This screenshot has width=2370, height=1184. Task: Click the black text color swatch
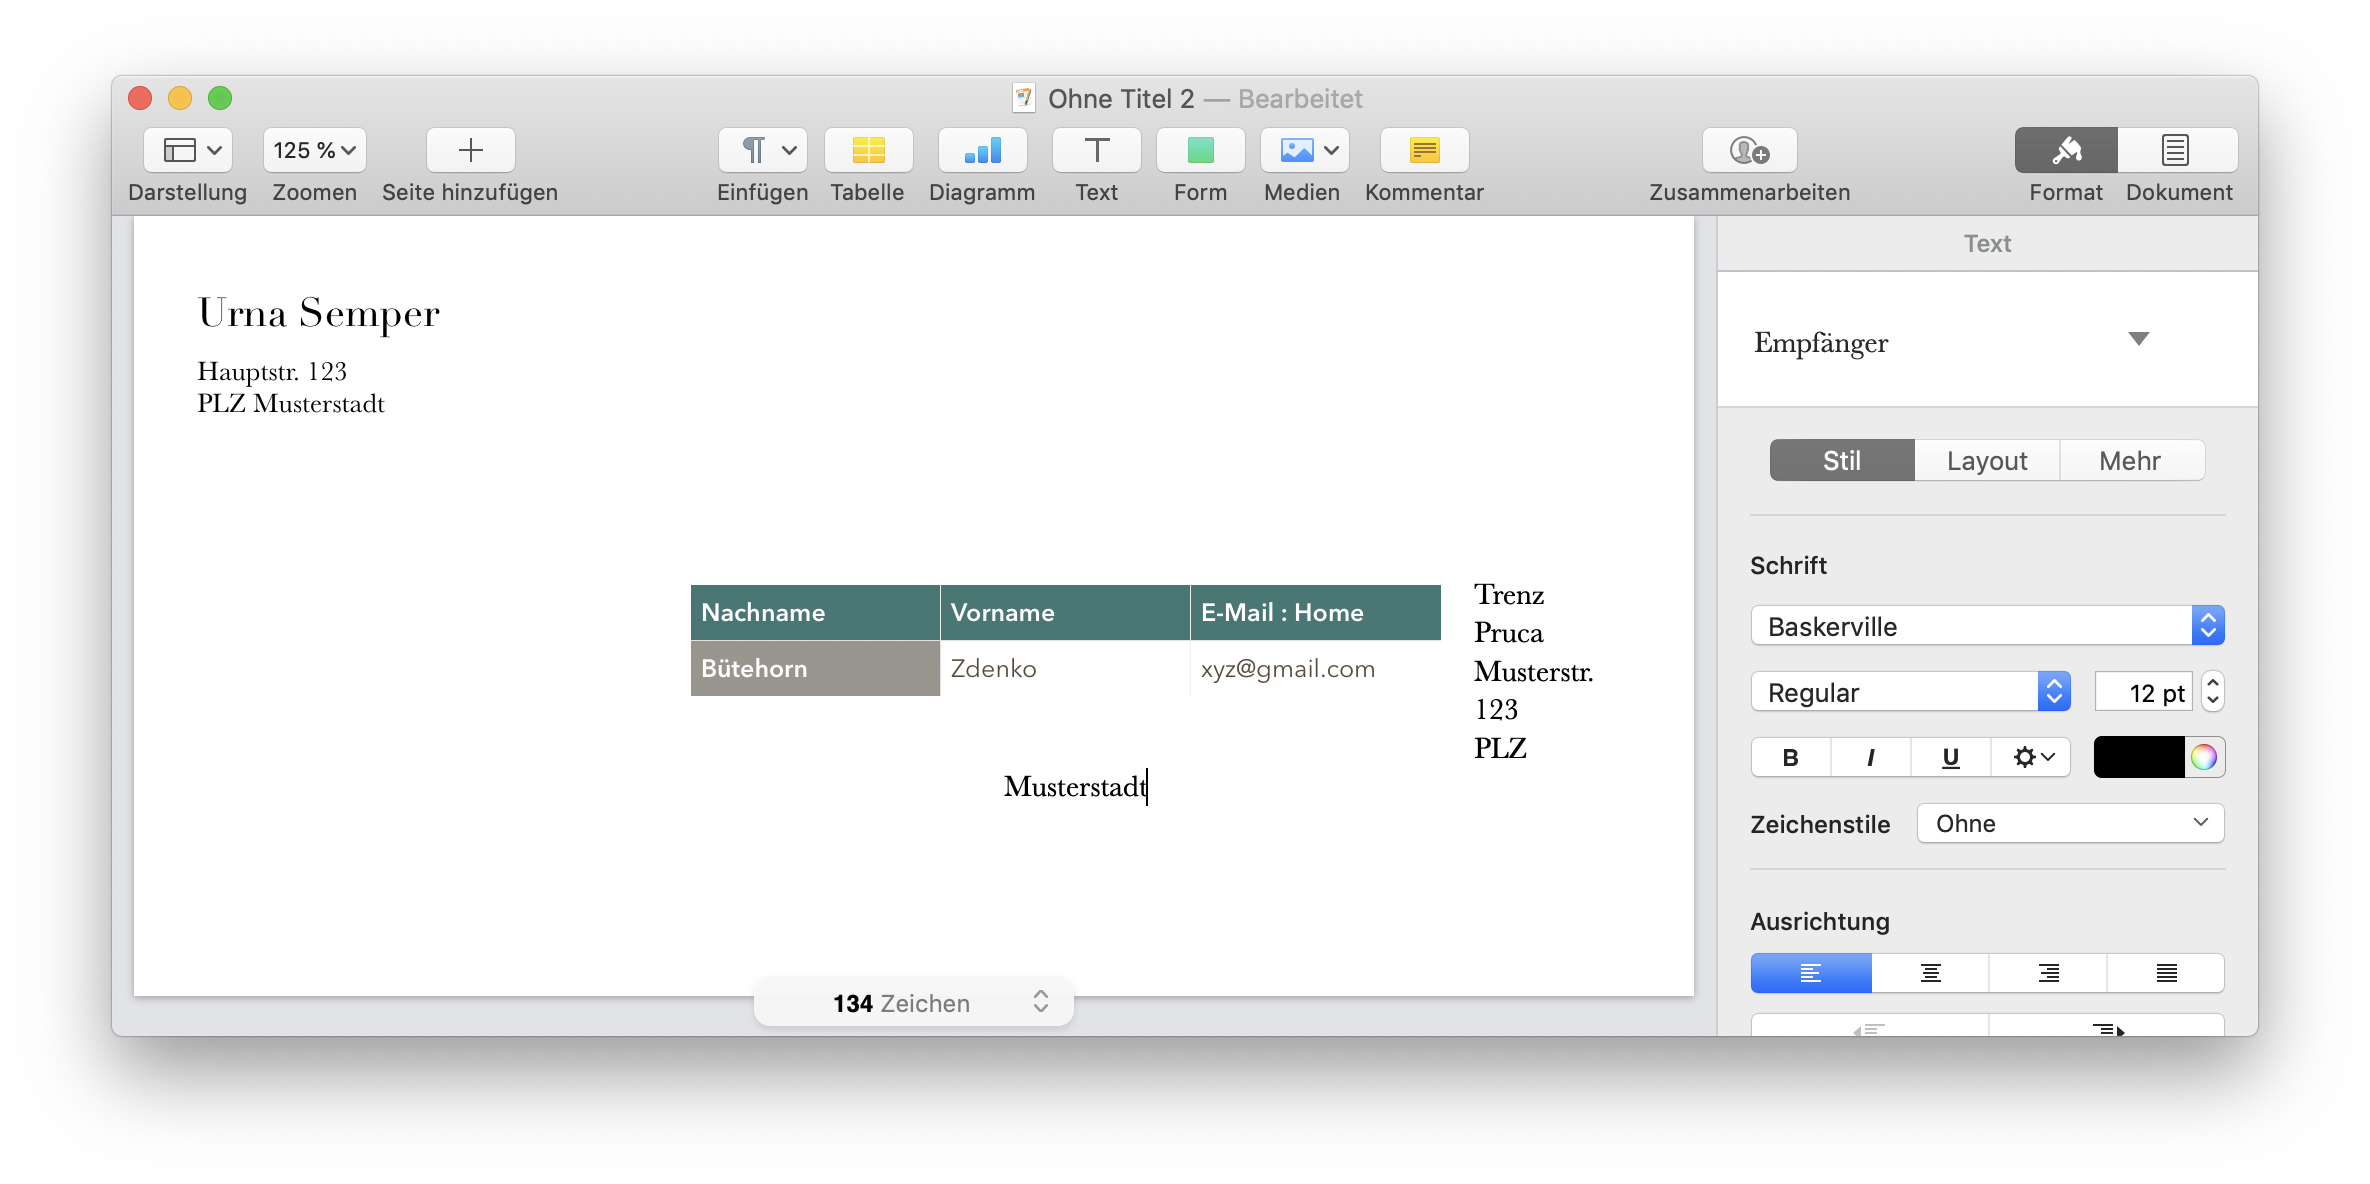[x=2138, y=757]
